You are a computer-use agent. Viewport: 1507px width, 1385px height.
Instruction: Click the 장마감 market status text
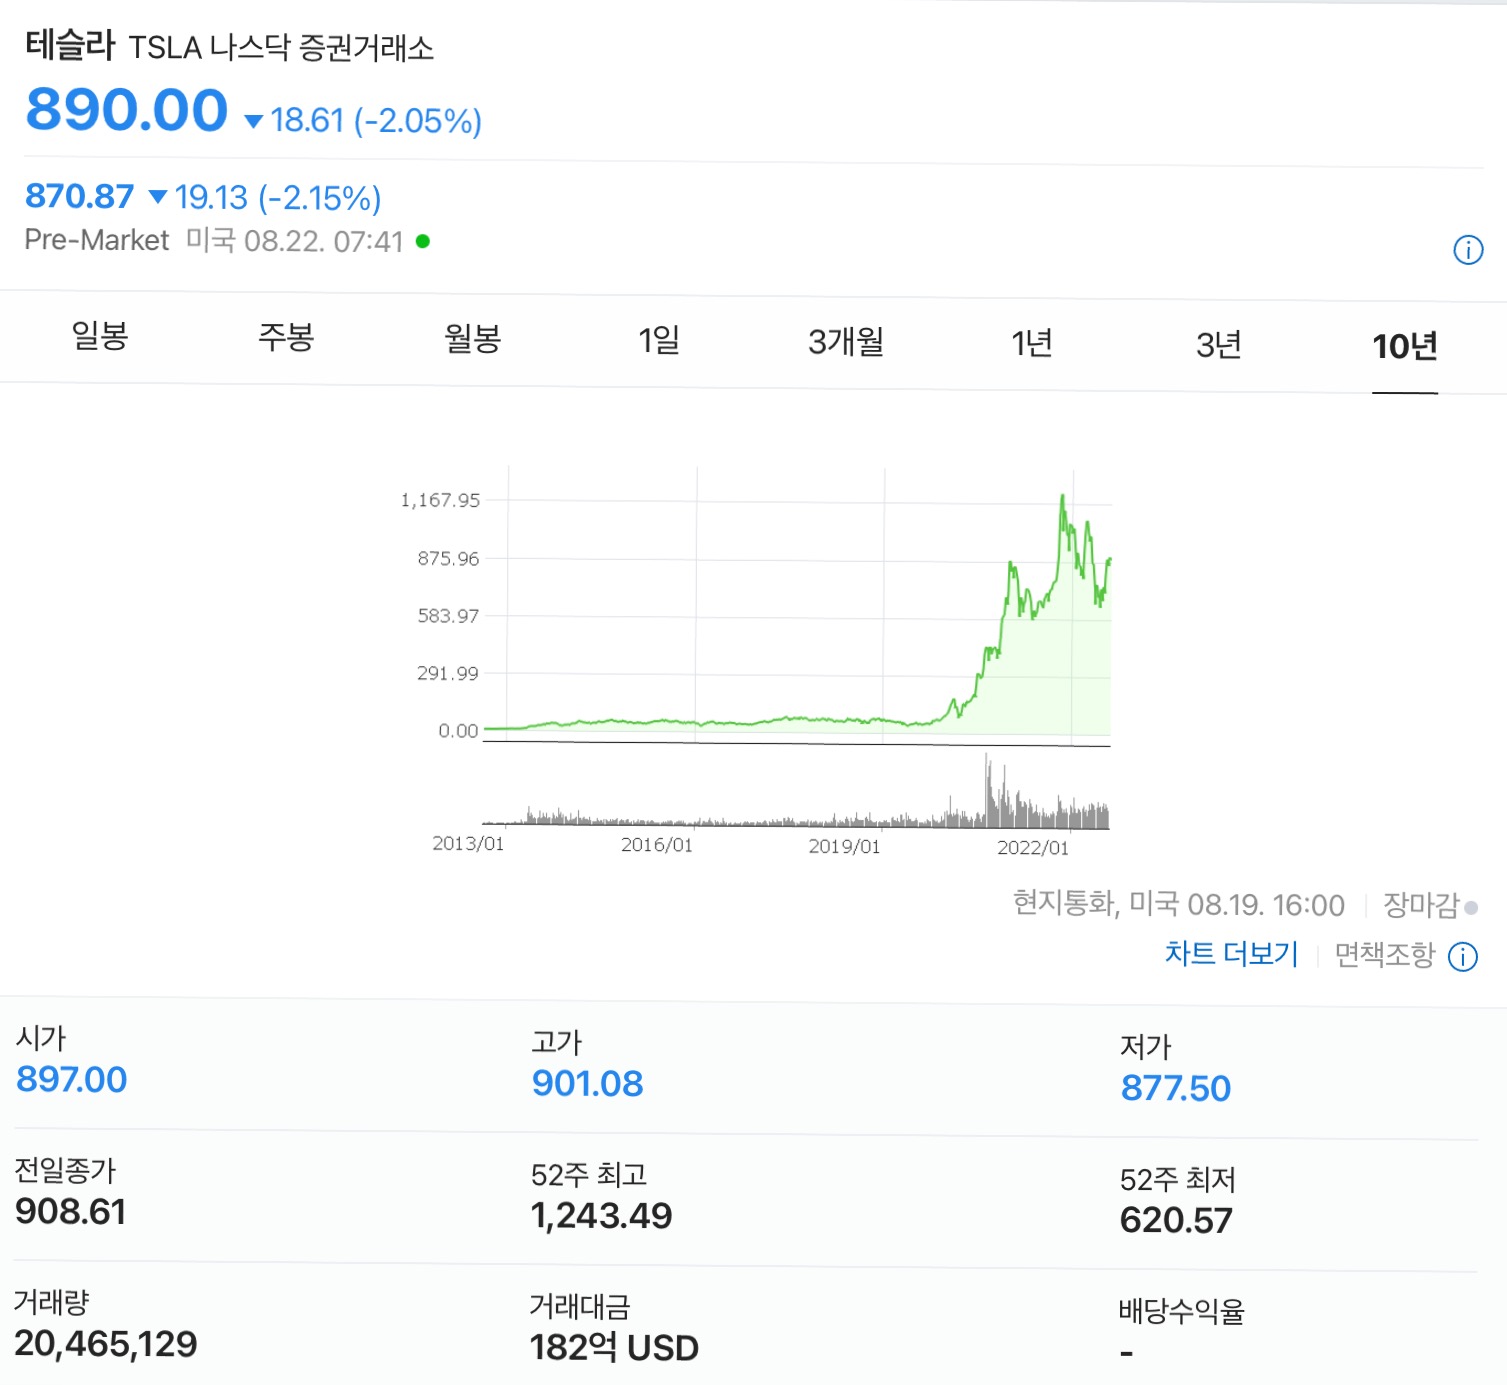coord(1421,905)
